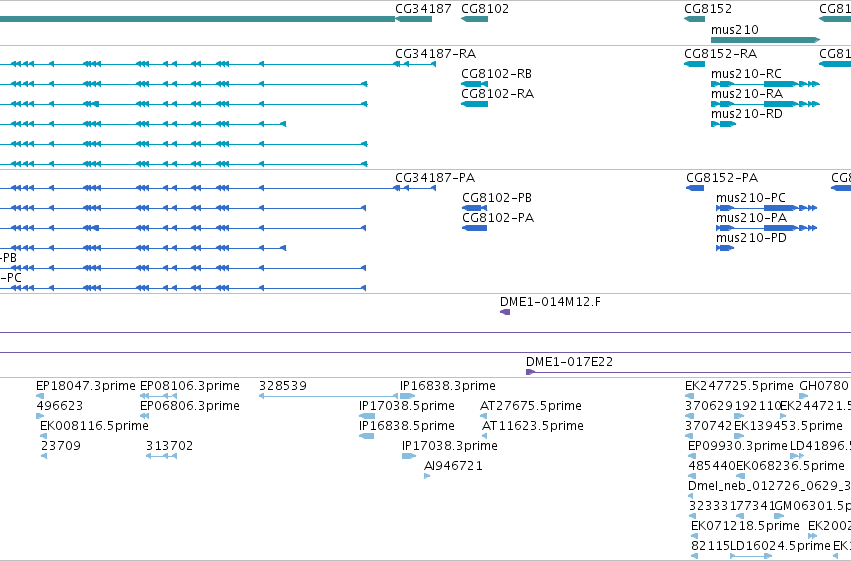851x561 pixels.
Task: Select the 328539 EST feature
Action: pos(328,396)
